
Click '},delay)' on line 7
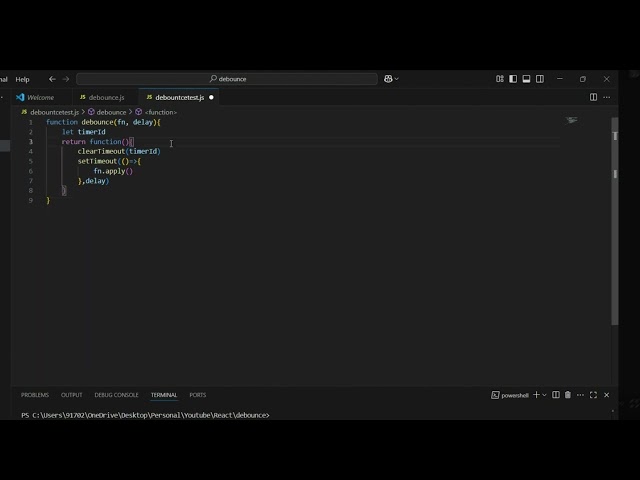(93, 181)
